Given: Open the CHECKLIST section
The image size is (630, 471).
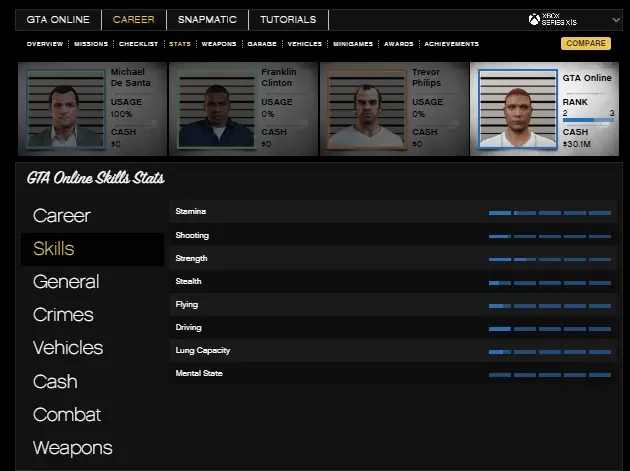Looking at the screenshot, I should [139, 44].
